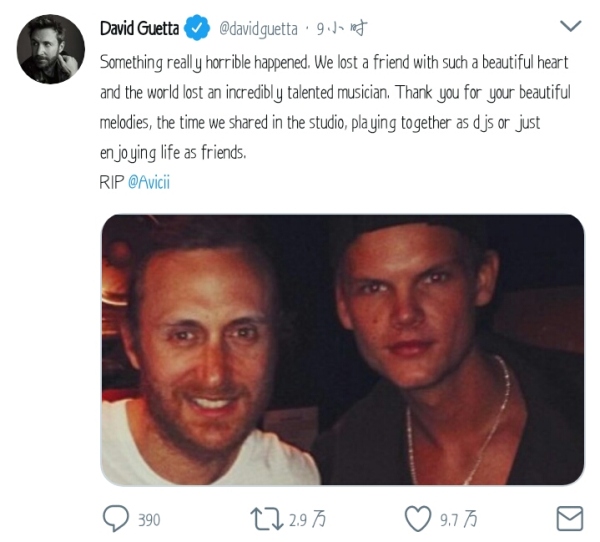Send tweet via the envelope message icon
The height and width of the screenshot is (542, 600).
pos(569,519)
